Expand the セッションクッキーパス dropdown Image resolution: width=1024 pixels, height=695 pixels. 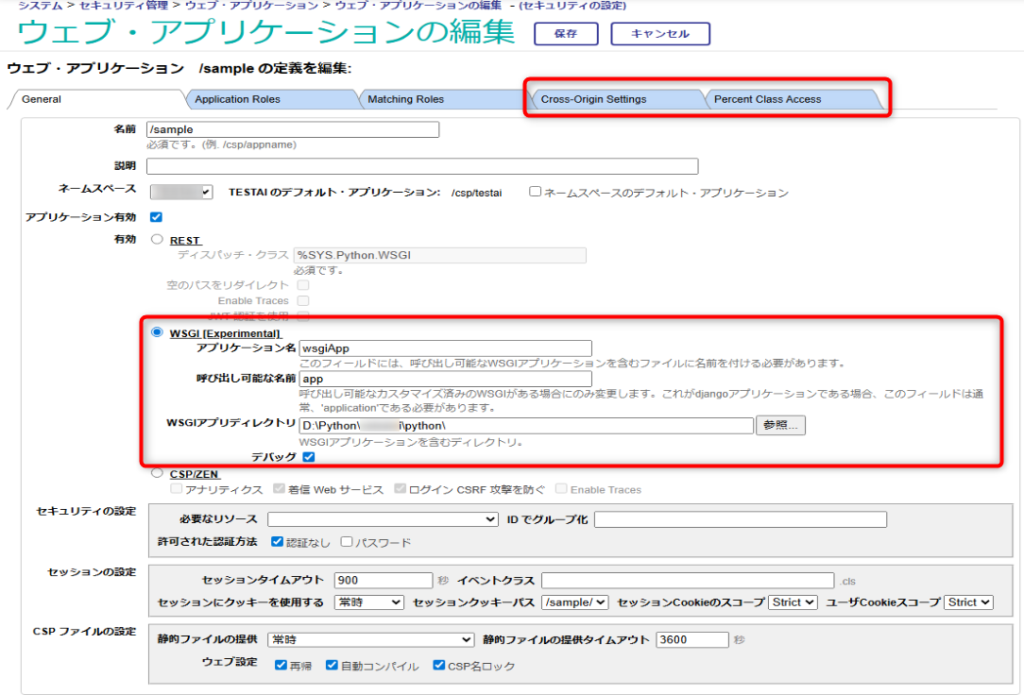[x=574, y=602]
